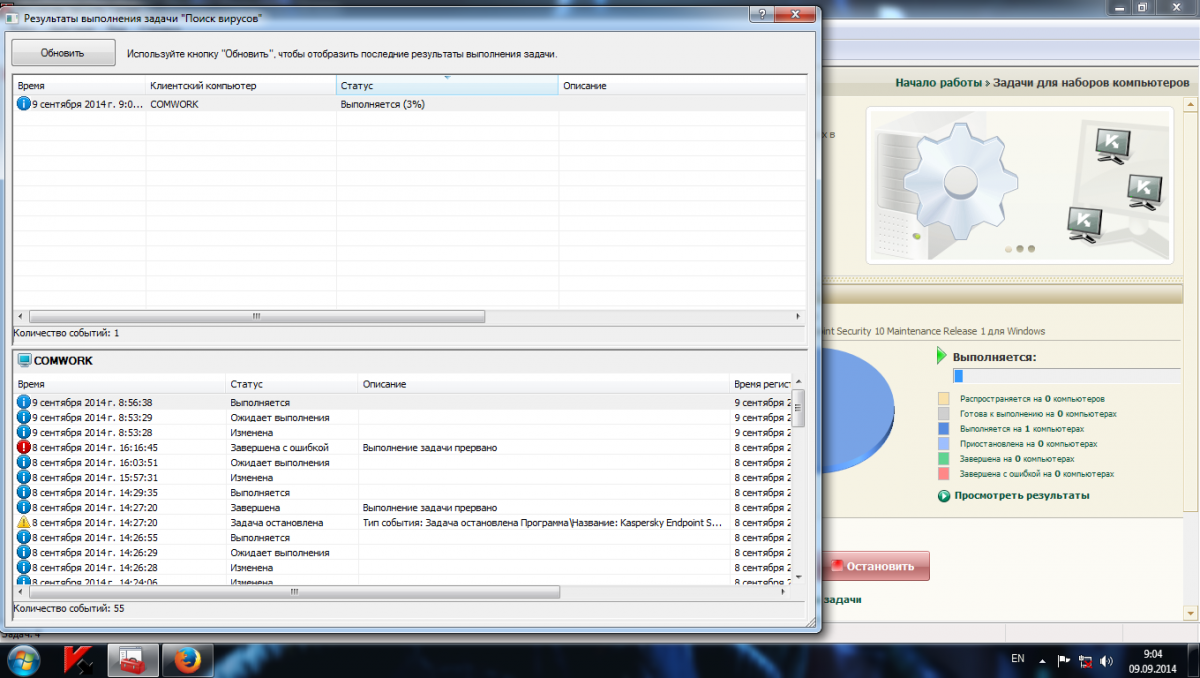Open the red toolbox app in the taskbar

point(132,660)
